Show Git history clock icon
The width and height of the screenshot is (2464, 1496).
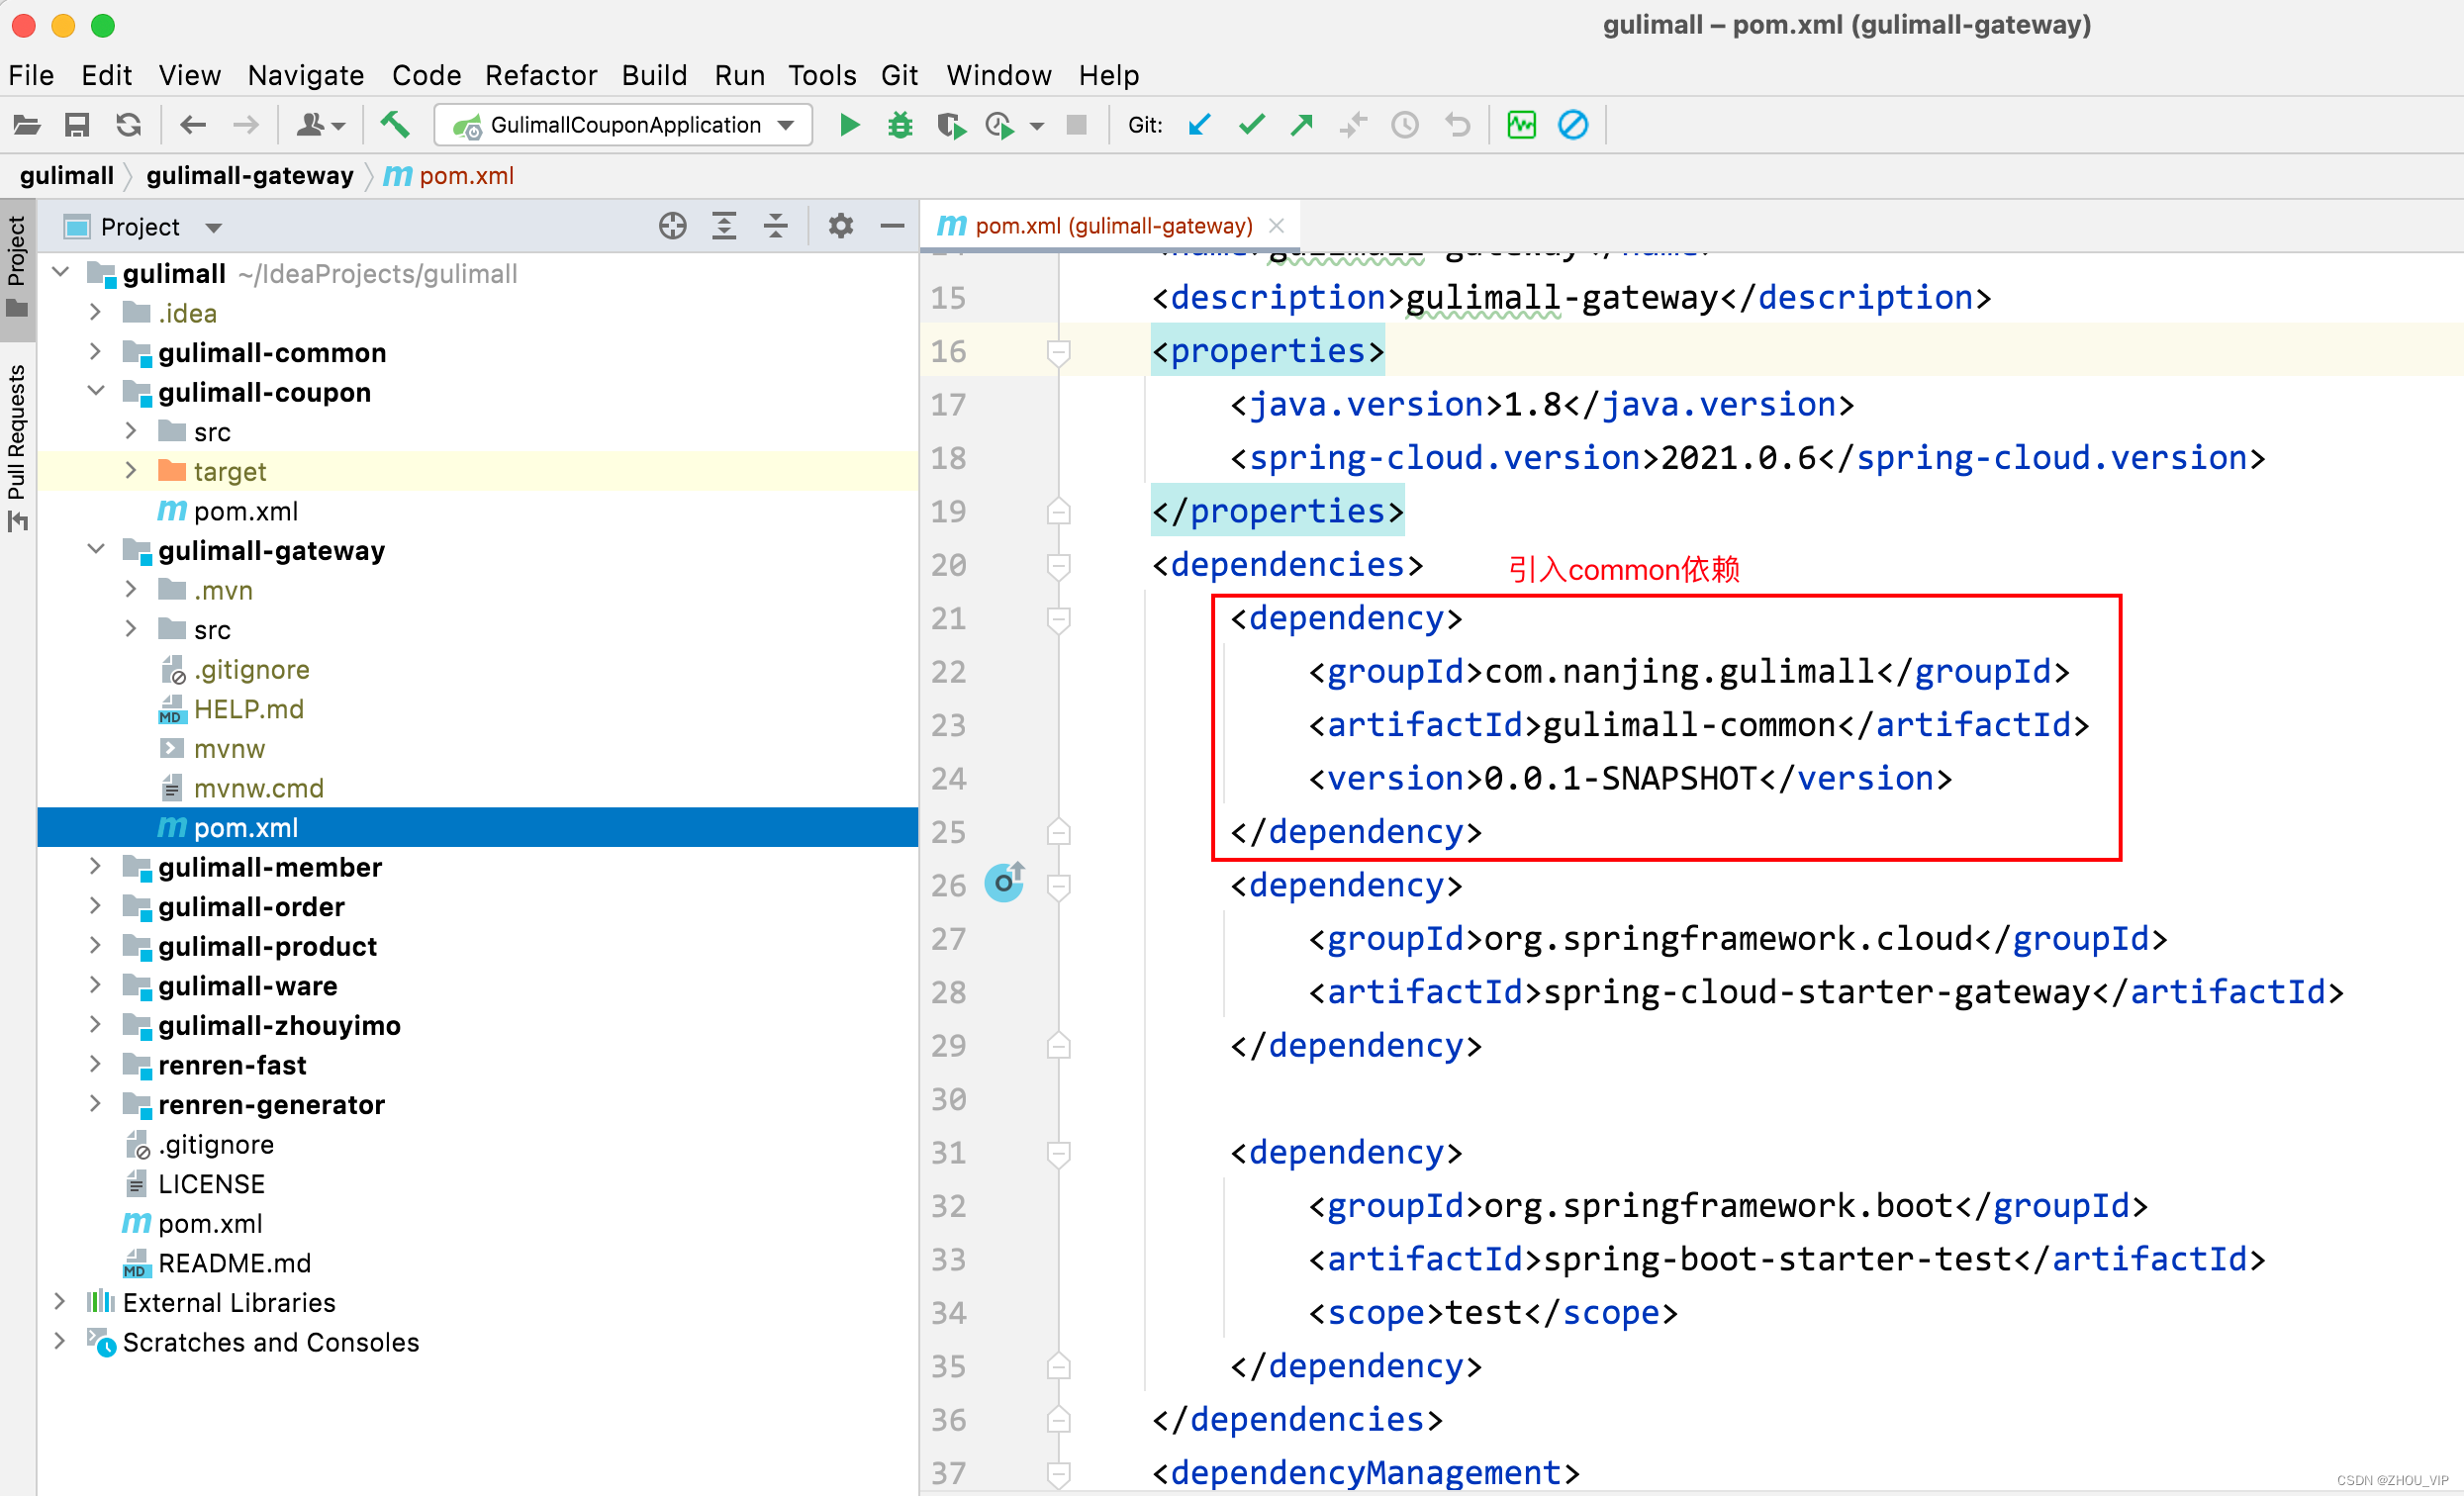[x=1405, y=125]
